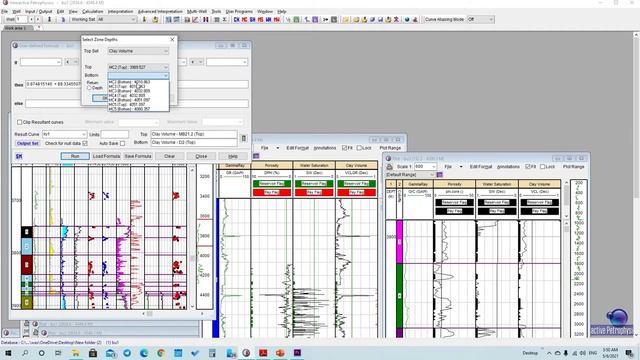Open Curve Aliasing Mode dropdown
This screenshot has height=360, width=640.
tap(480, 19)
